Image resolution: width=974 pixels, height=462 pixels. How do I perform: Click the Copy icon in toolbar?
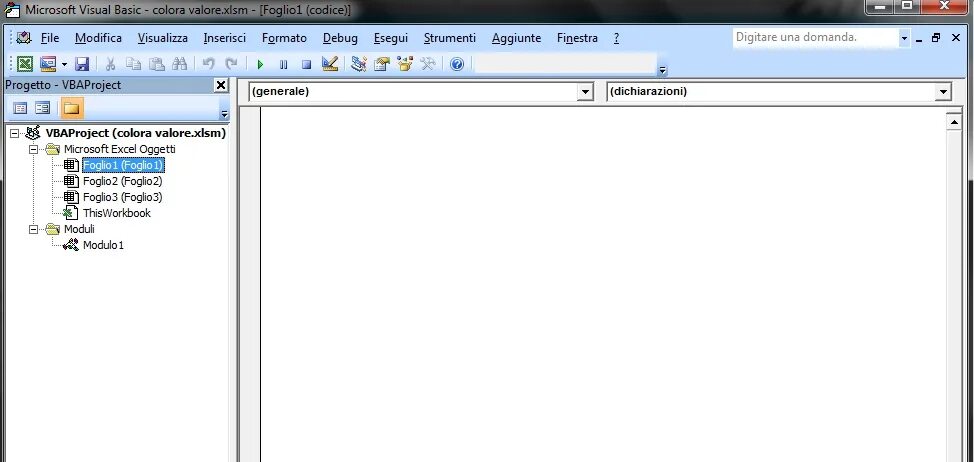click(134, 64)
